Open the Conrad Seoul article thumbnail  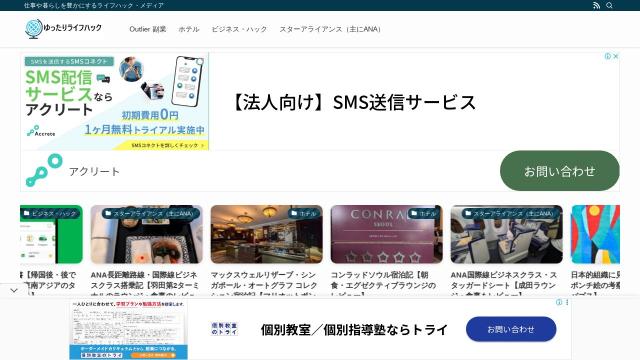(x=387, y=234)
